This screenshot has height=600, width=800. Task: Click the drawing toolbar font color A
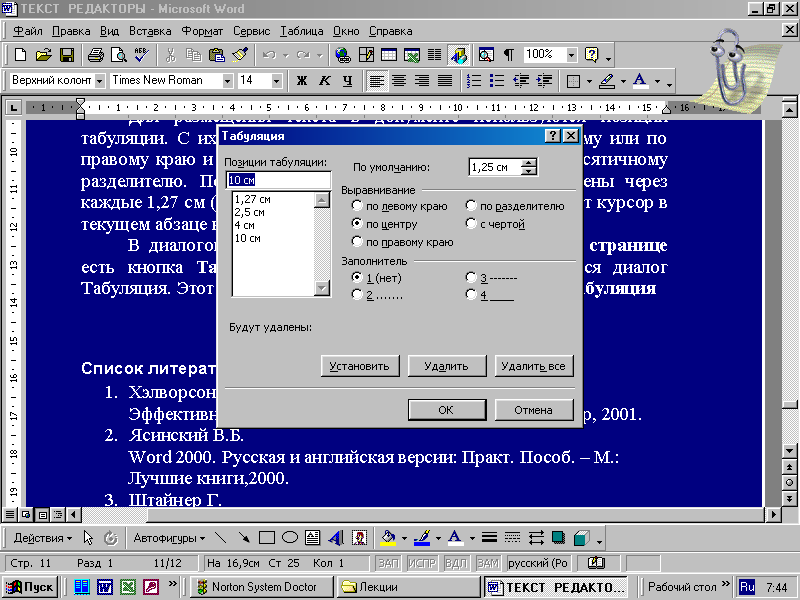[455, 538]
